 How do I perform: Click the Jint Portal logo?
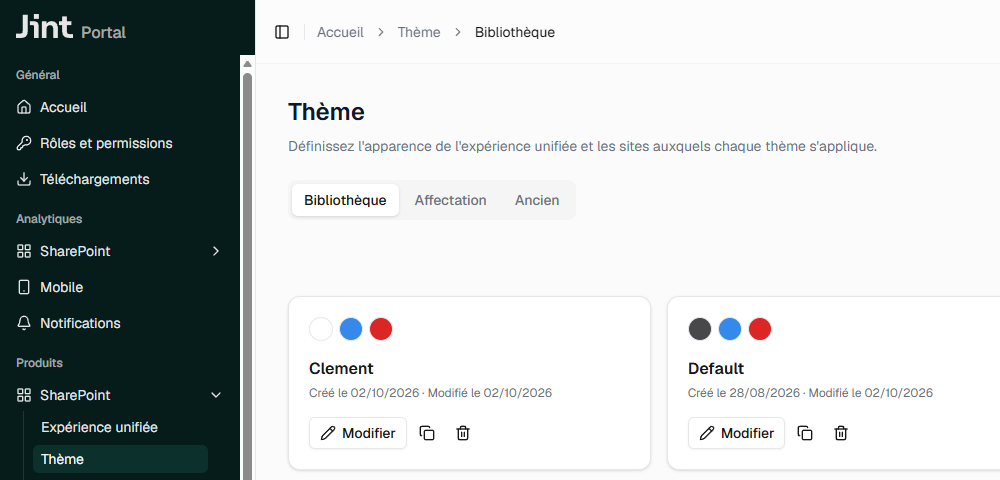(x=71, y=29)
